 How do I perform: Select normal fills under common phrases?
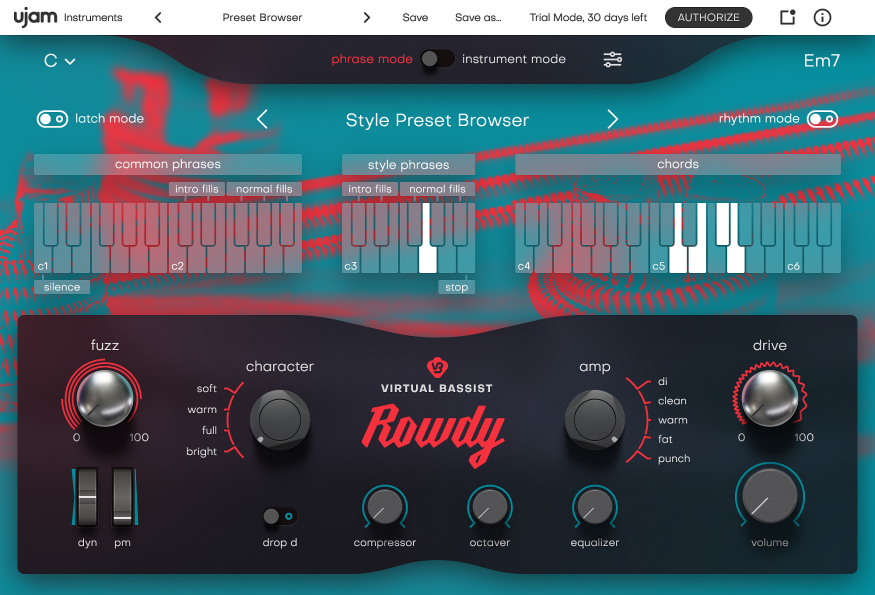tap(264, 189)
